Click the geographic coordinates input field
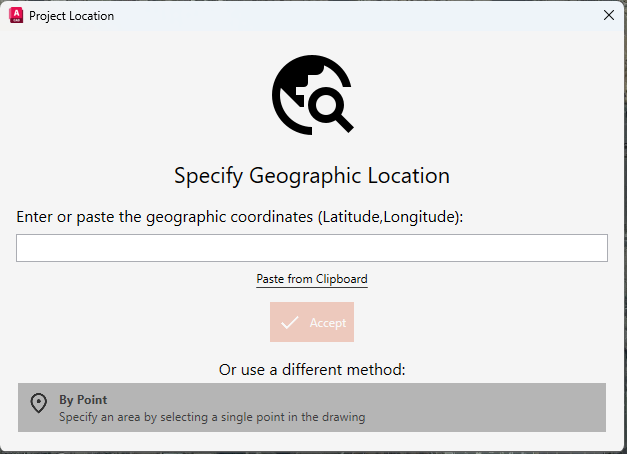Image resolution: width=627 pixels, height=454 pixels. click(x=312, y=248)
